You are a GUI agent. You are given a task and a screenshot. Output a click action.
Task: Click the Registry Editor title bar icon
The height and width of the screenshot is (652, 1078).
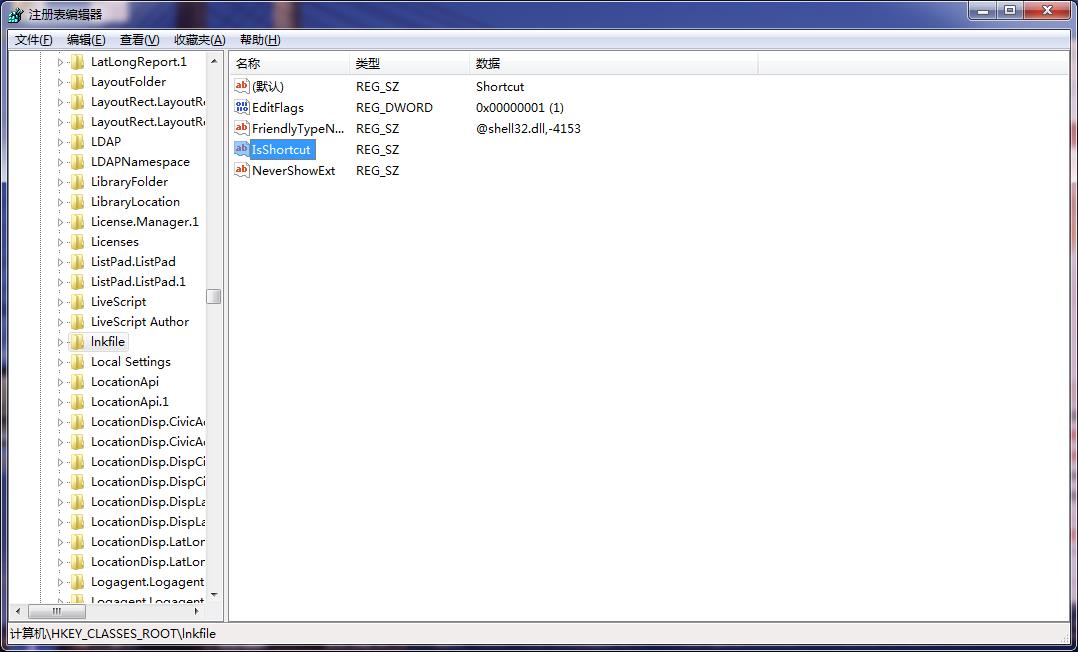point(15,14)
